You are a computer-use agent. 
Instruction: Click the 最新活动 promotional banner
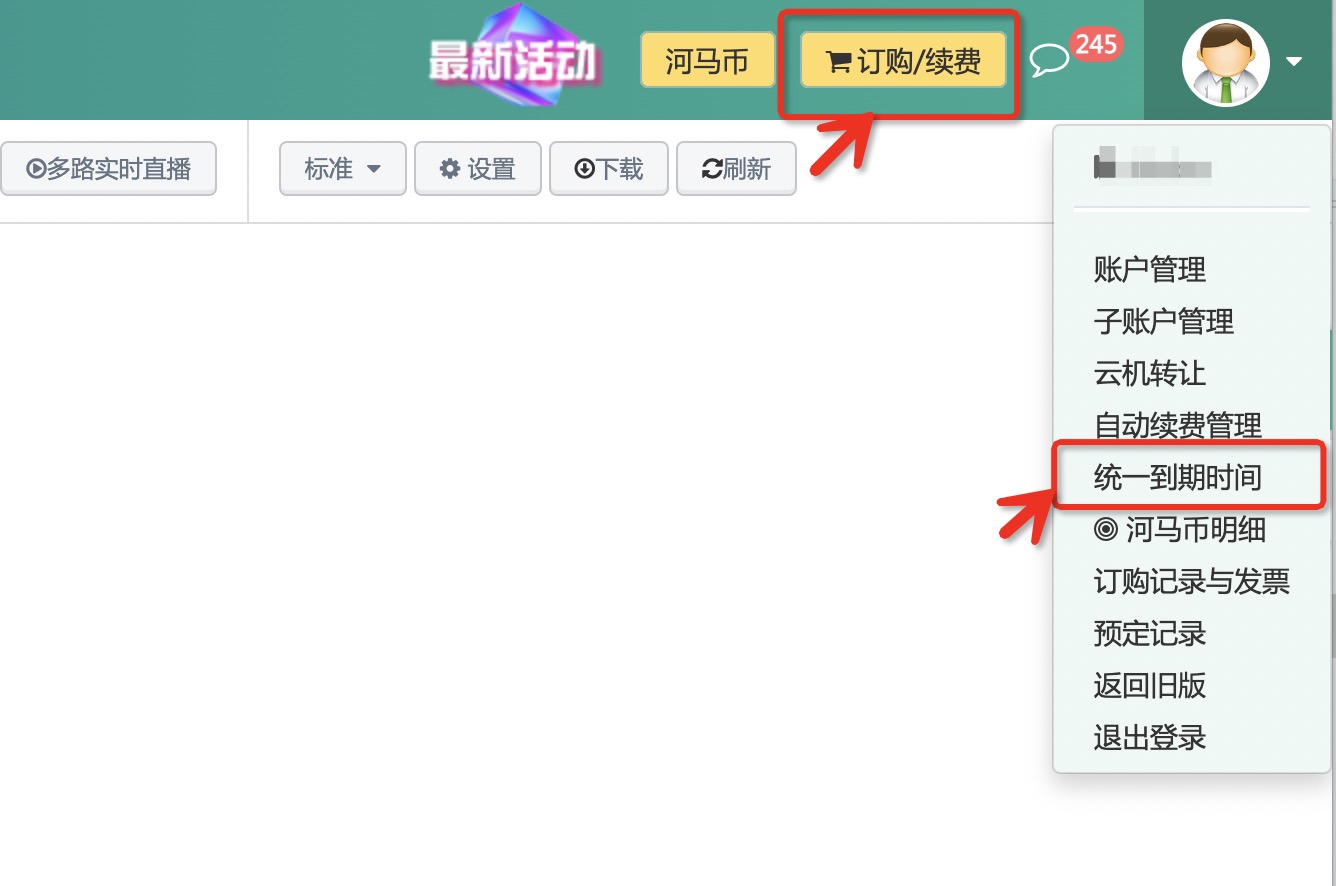(x=515, y=58)
